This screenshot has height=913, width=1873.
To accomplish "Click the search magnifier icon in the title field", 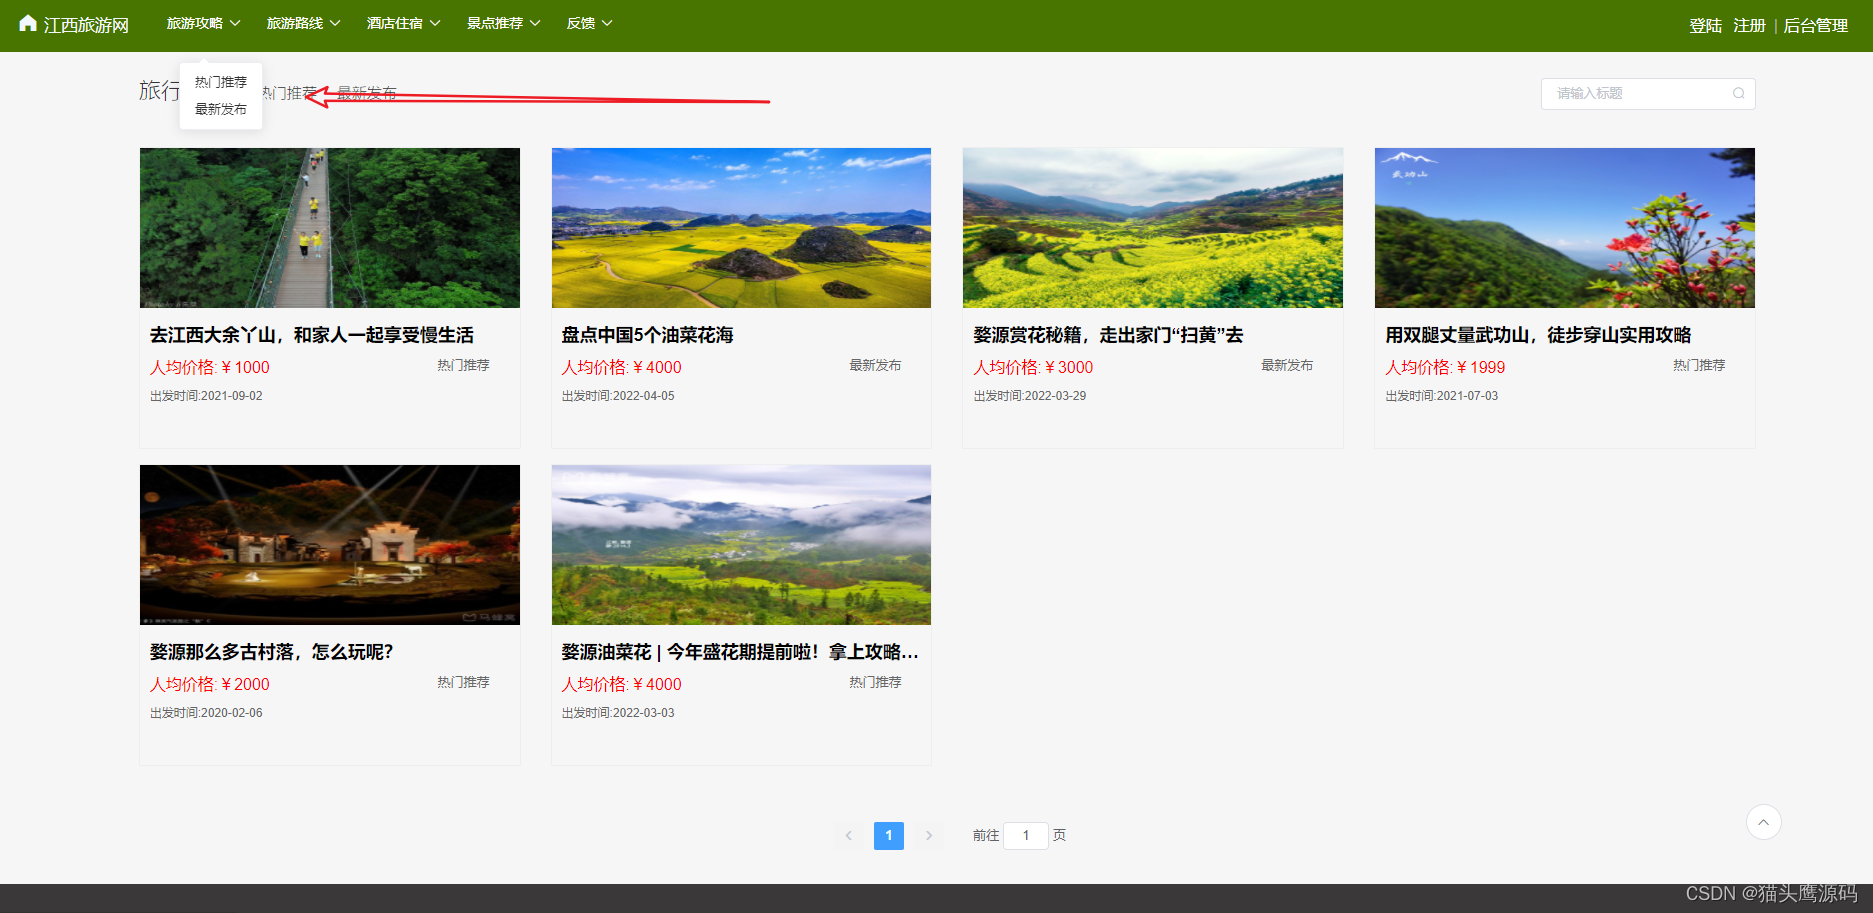I will pyautogui.click(x=1739, y=93).
